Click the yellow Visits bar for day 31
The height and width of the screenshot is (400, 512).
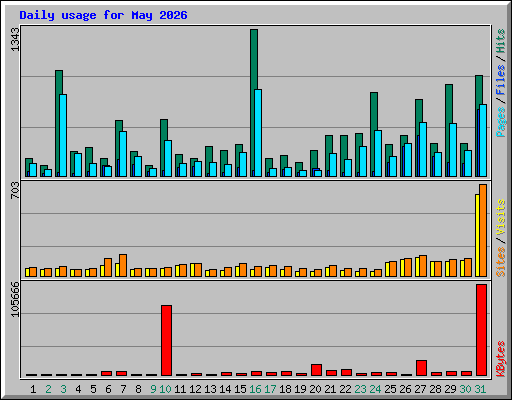(x=477, y=235)
